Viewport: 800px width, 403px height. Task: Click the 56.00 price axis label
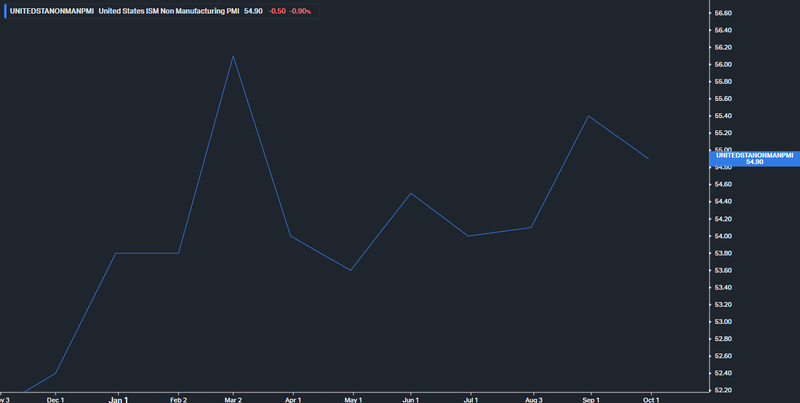click(723, 64)
